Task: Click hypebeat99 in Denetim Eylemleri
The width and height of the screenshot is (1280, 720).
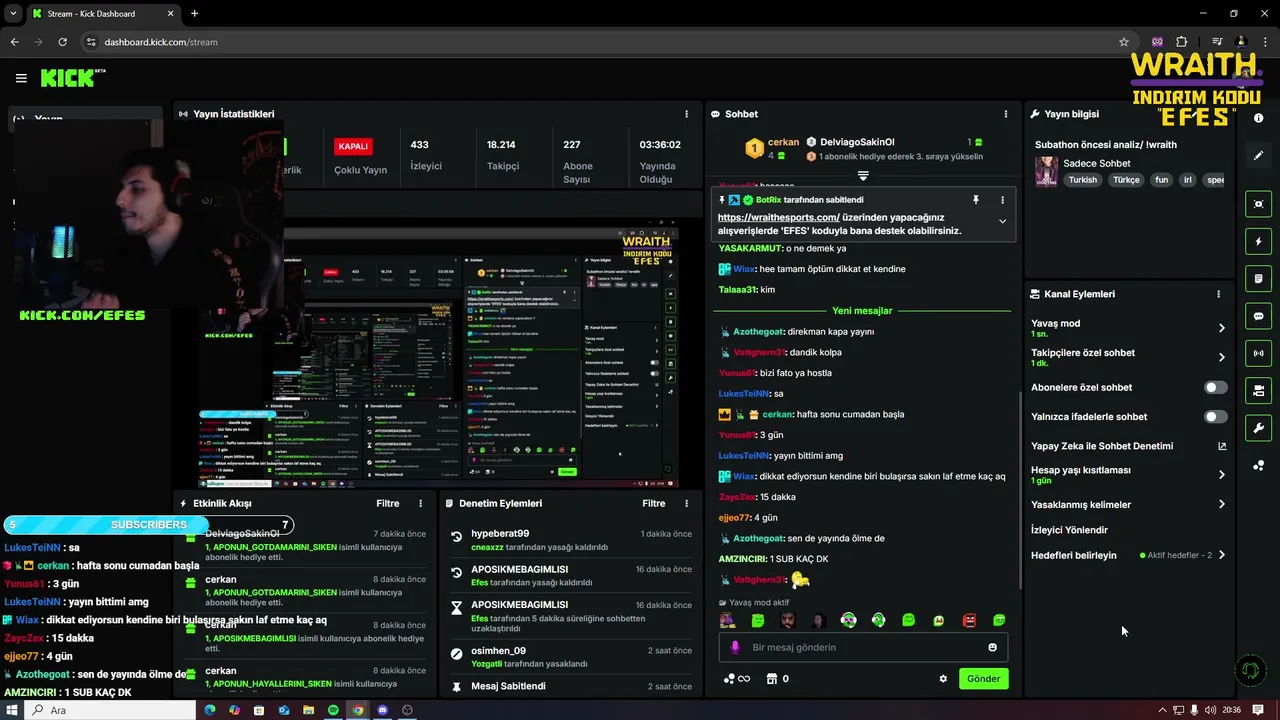Action: (x=500, y=534)
